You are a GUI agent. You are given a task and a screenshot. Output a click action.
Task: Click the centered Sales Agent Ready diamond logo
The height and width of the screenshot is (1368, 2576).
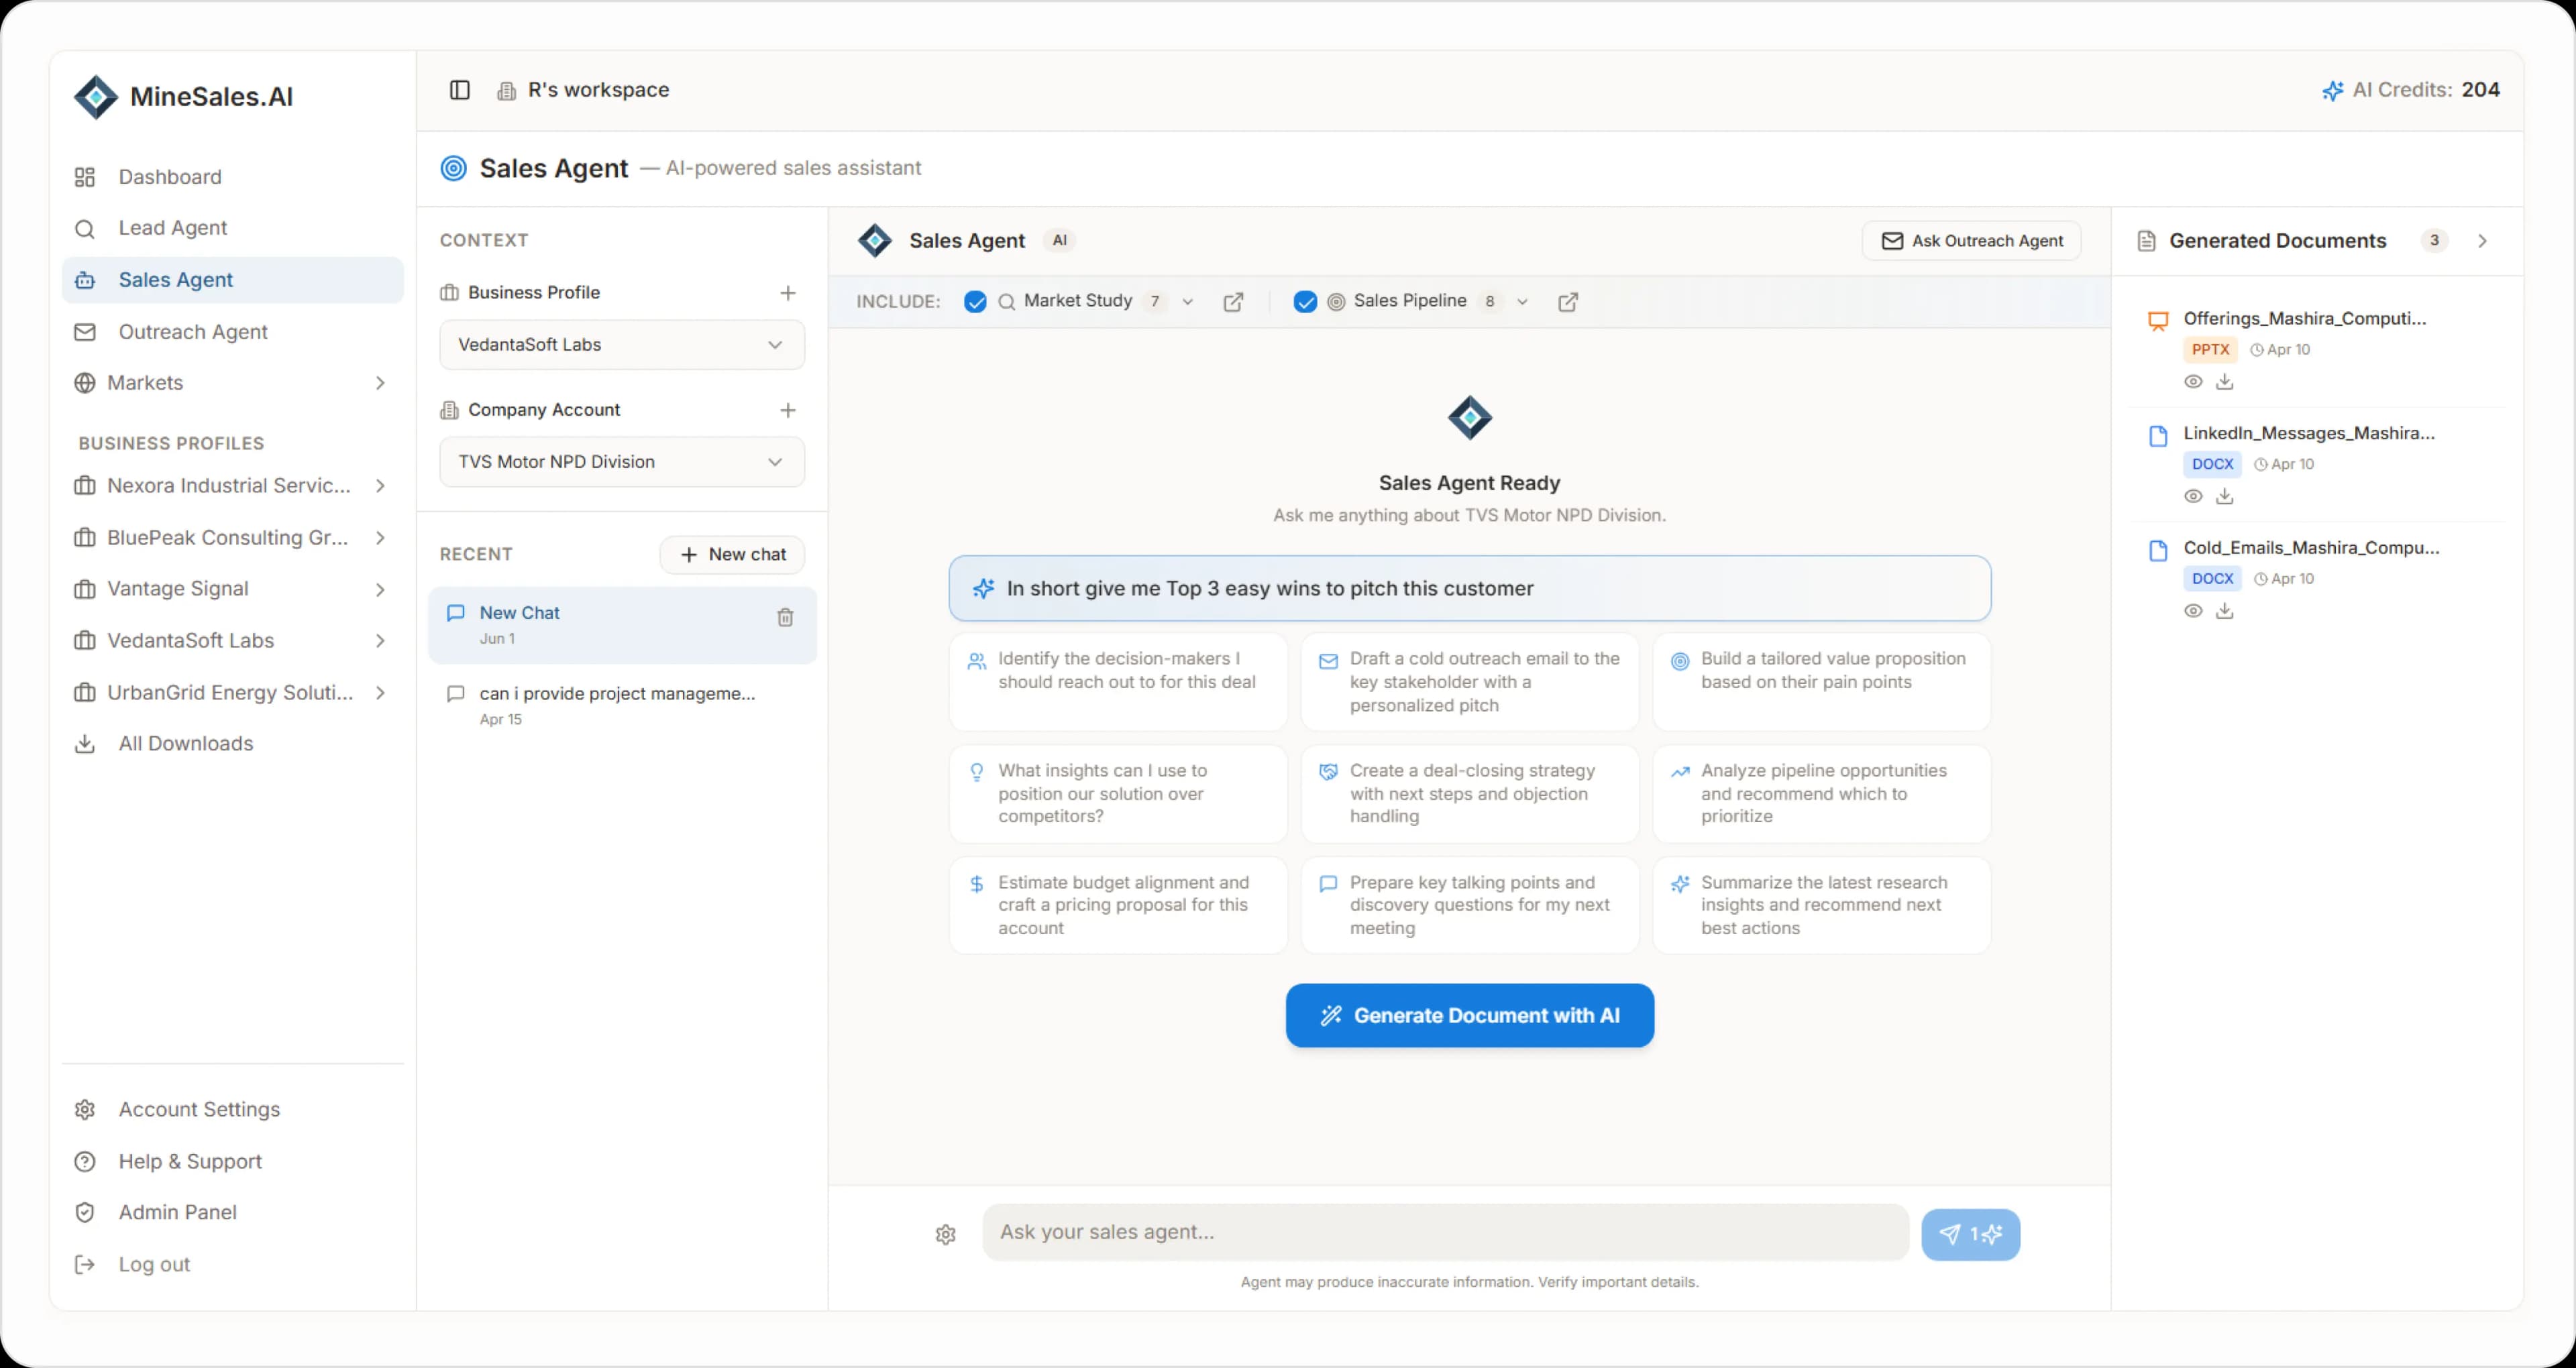pos(1470,418)
